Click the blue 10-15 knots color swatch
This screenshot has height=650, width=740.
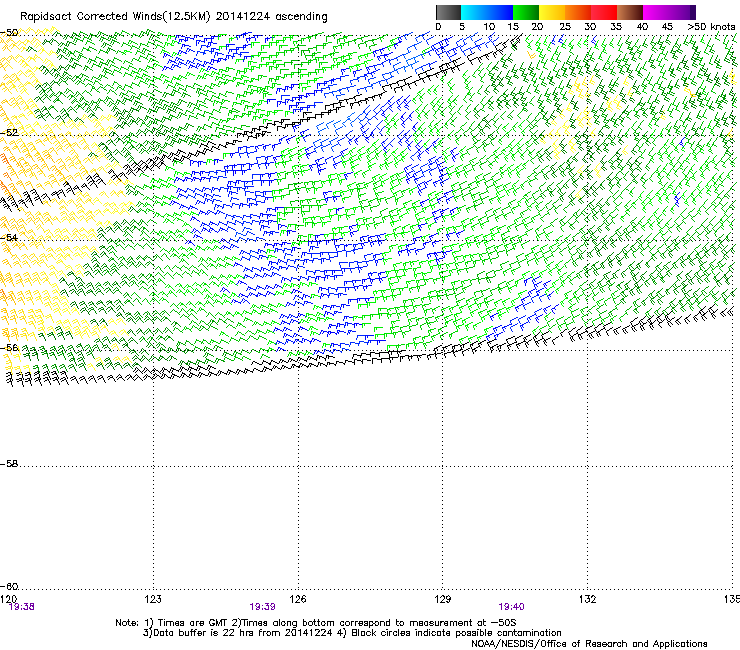point(500,12)
